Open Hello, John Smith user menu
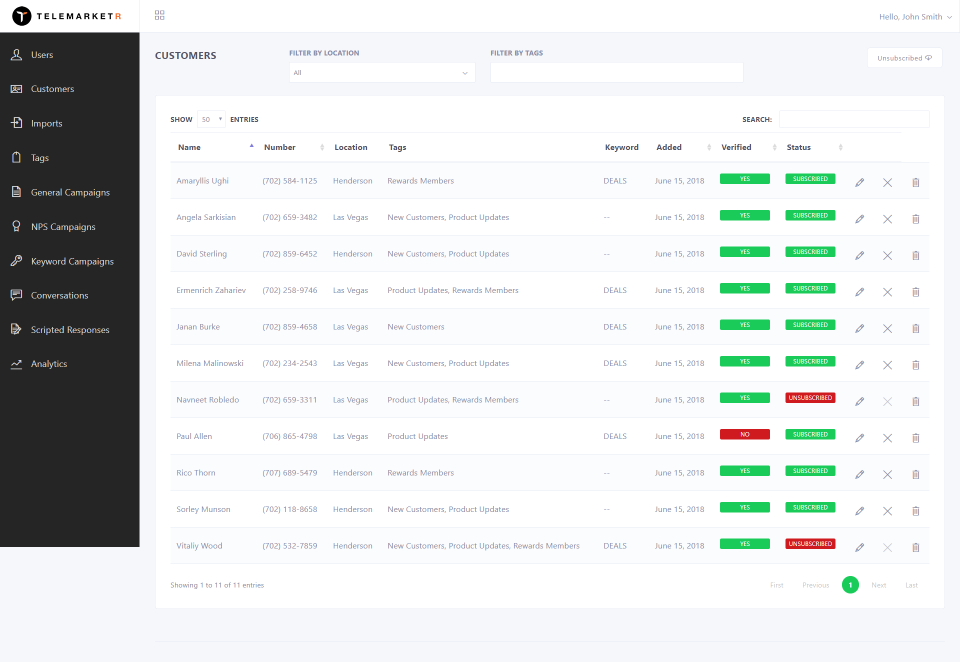The width and height of the screenshot is (960, 662). coord(915,17)
